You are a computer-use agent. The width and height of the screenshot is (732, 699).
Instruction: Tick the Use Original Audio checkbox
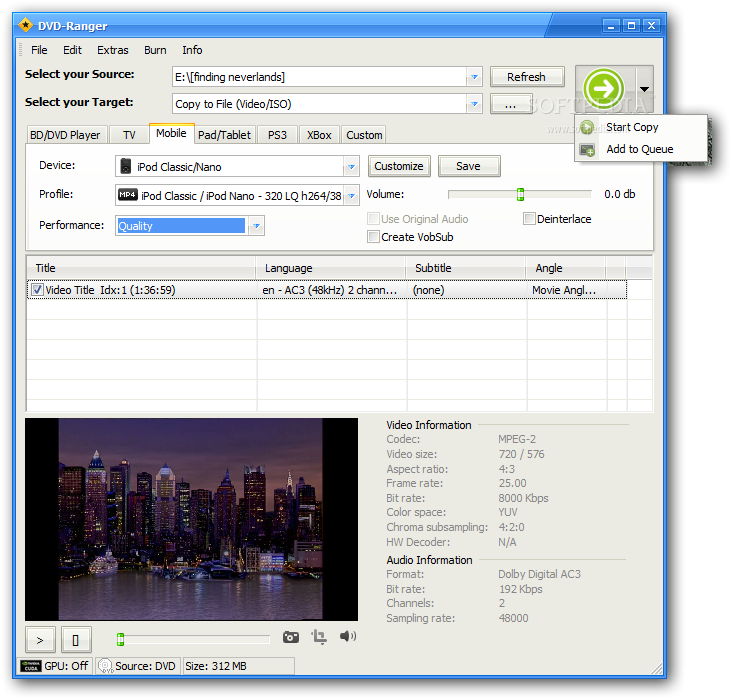click(x=373, y=219)
